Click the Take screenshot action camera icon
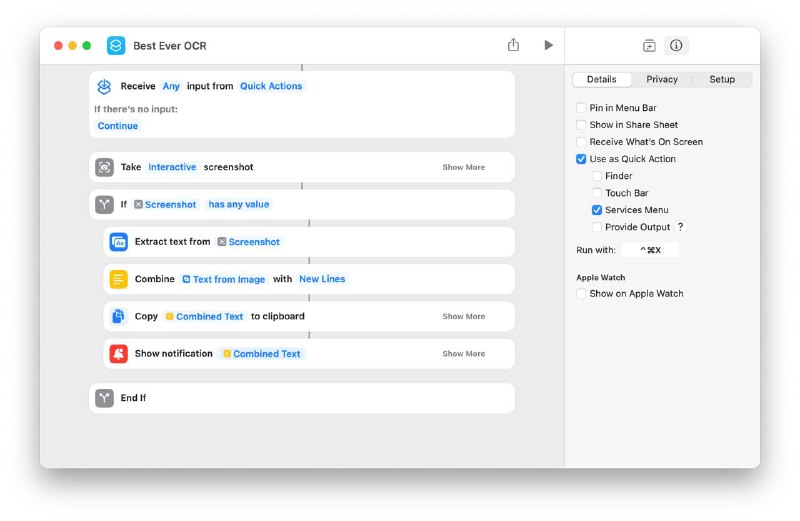This screenshot has width=800, height=521. click(x=104, y=167)
